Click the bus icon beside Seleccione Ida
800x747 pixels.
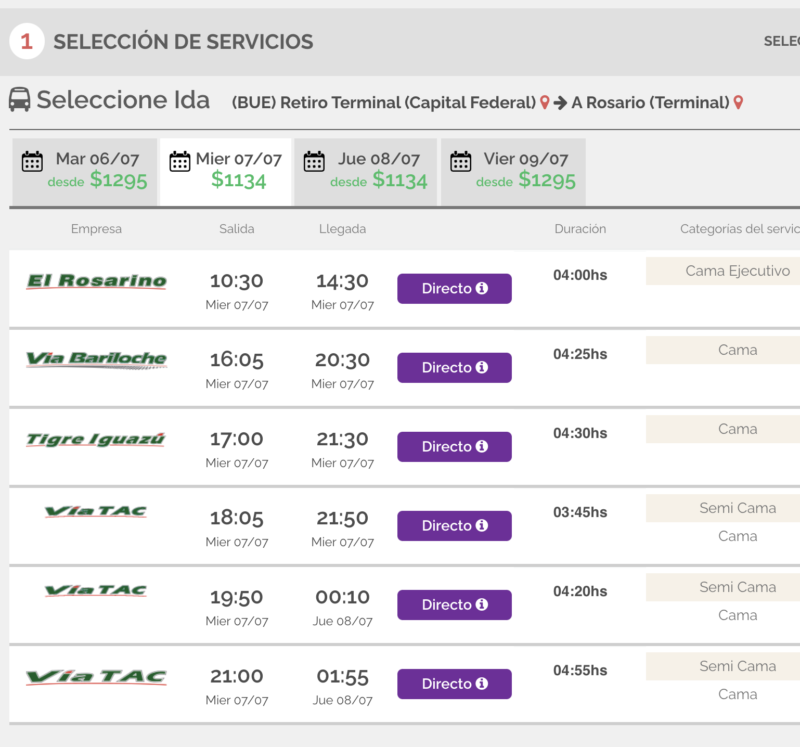[19, 99]
